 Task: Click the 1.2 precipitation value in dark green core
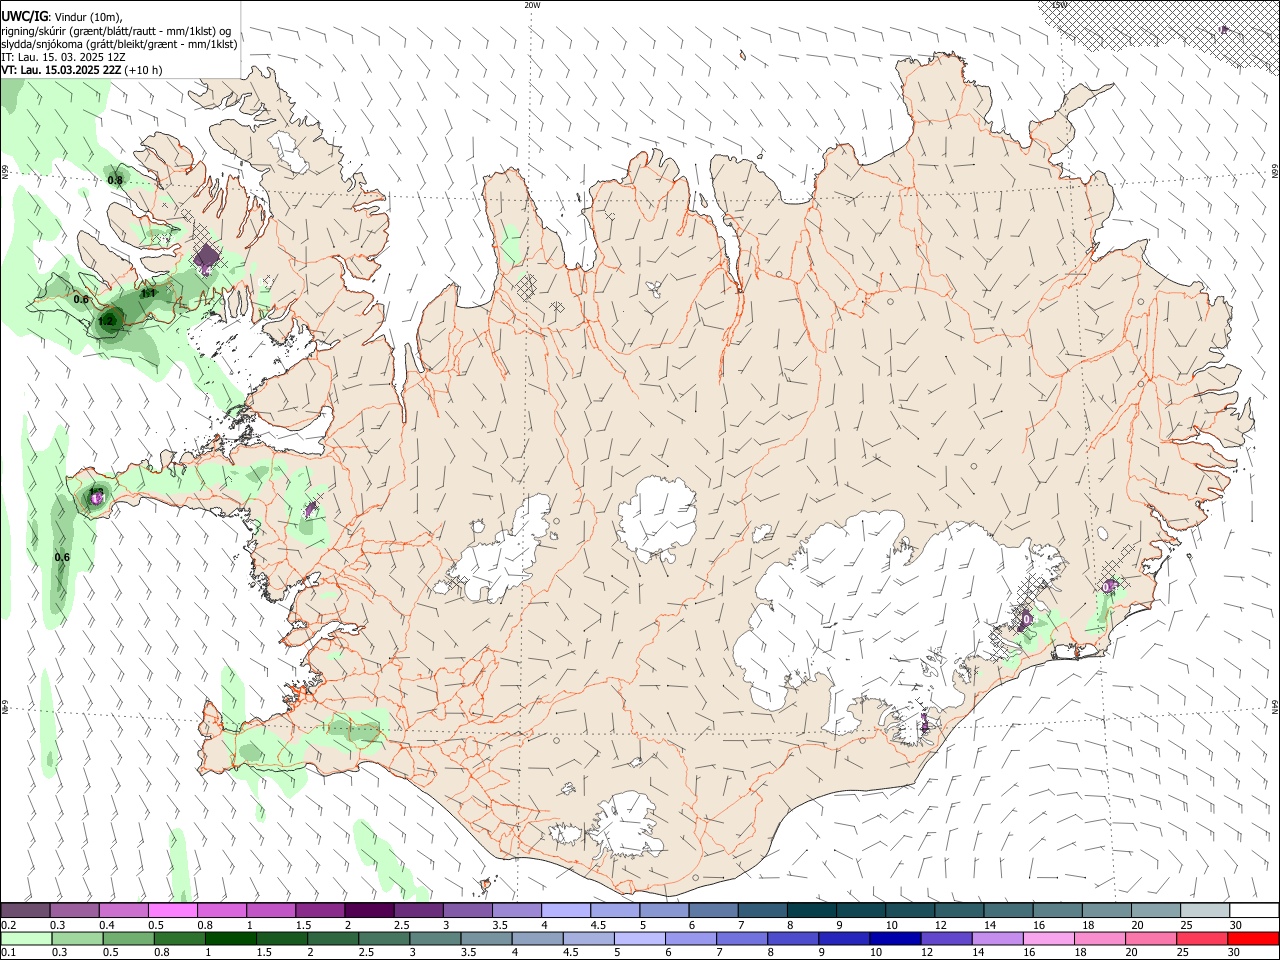(106, 321)
